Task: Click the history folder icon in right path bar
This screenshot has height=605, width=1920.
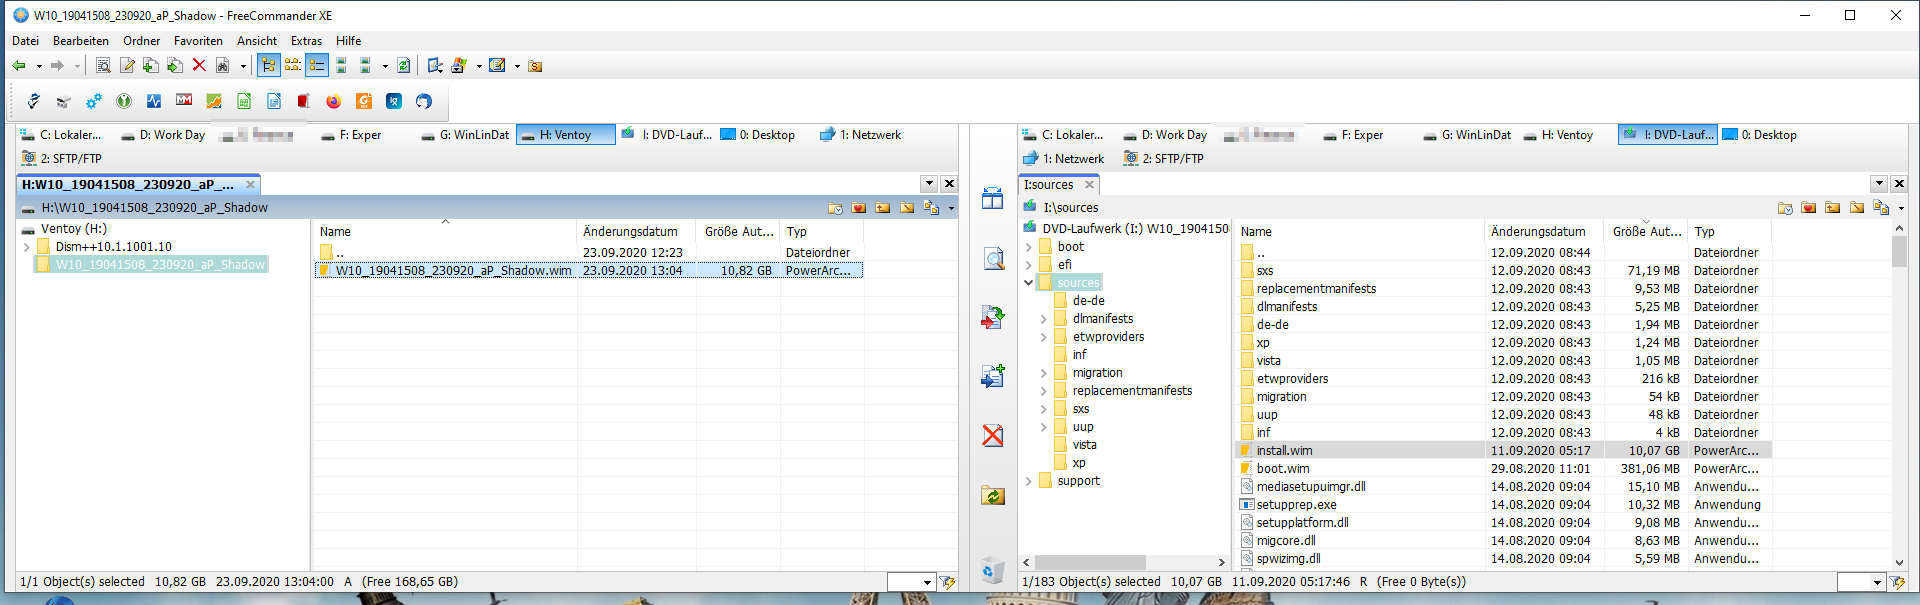Action: point(1785,208)
